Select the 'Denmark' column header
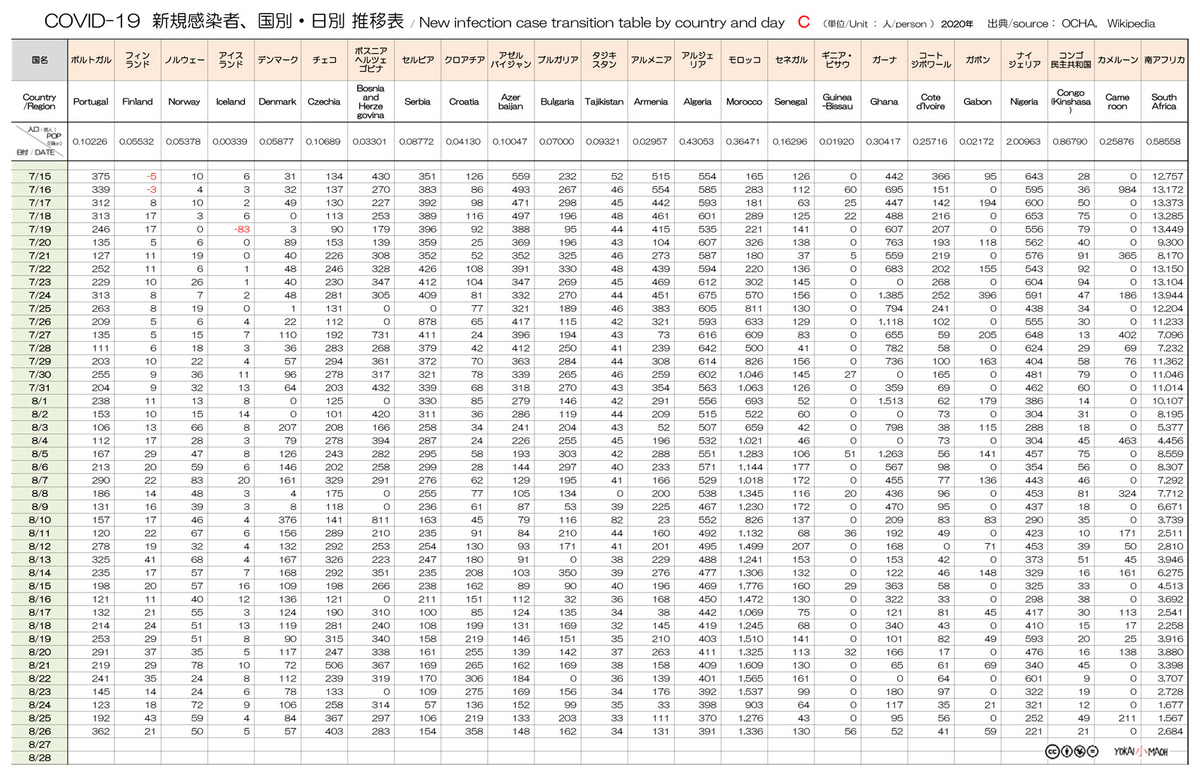The height and width of the screenshot is (772, 1200). [277, 101]
